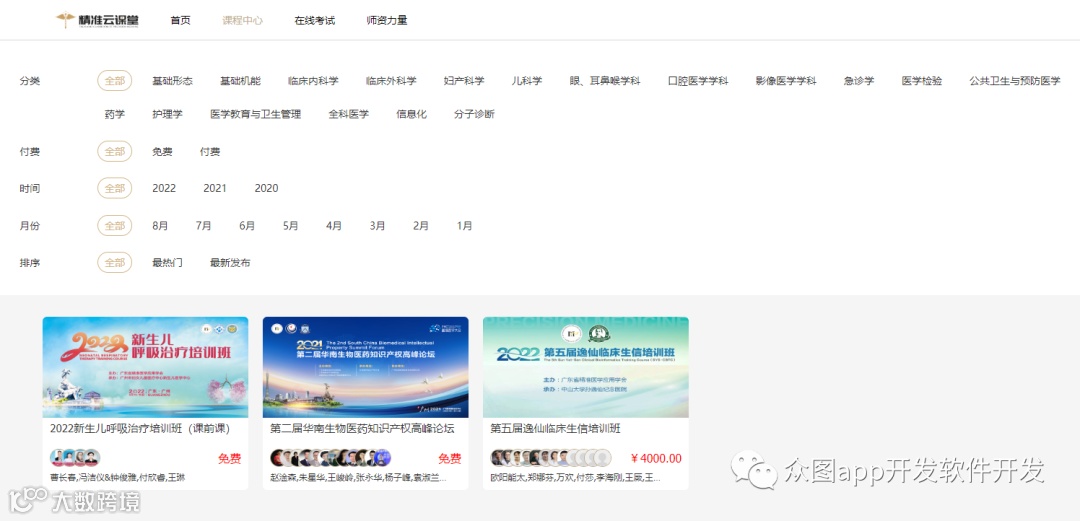Sort courses by 最热门
This screenshot has height=521, width=1080.
tap(167, 263)
